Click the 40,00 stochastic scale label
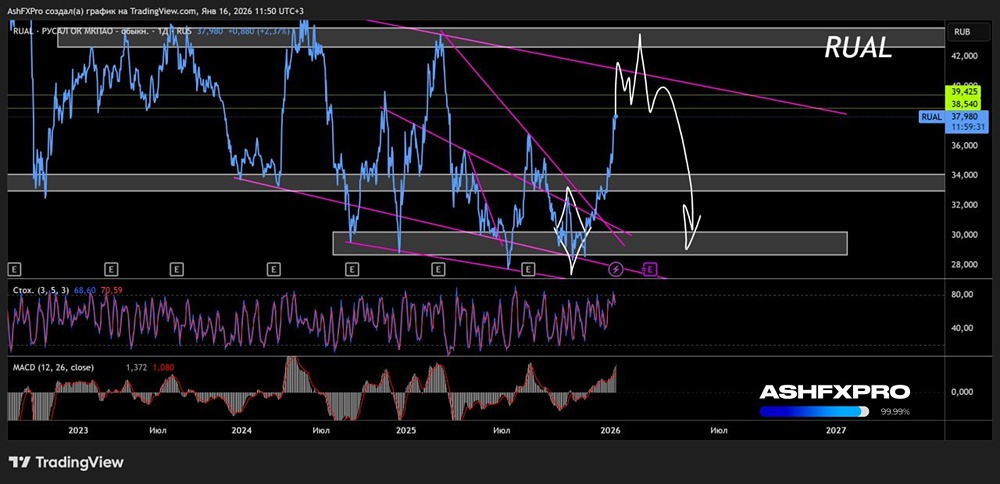 click(961, 328)
